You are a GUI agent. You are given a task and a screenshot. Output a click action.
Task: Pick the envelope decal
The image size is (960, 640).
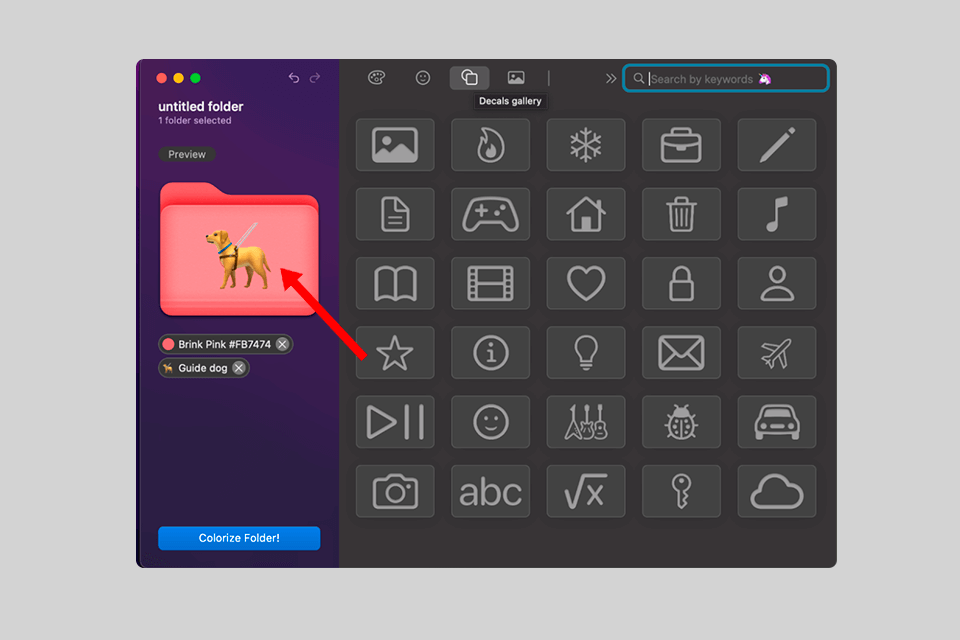681,352
